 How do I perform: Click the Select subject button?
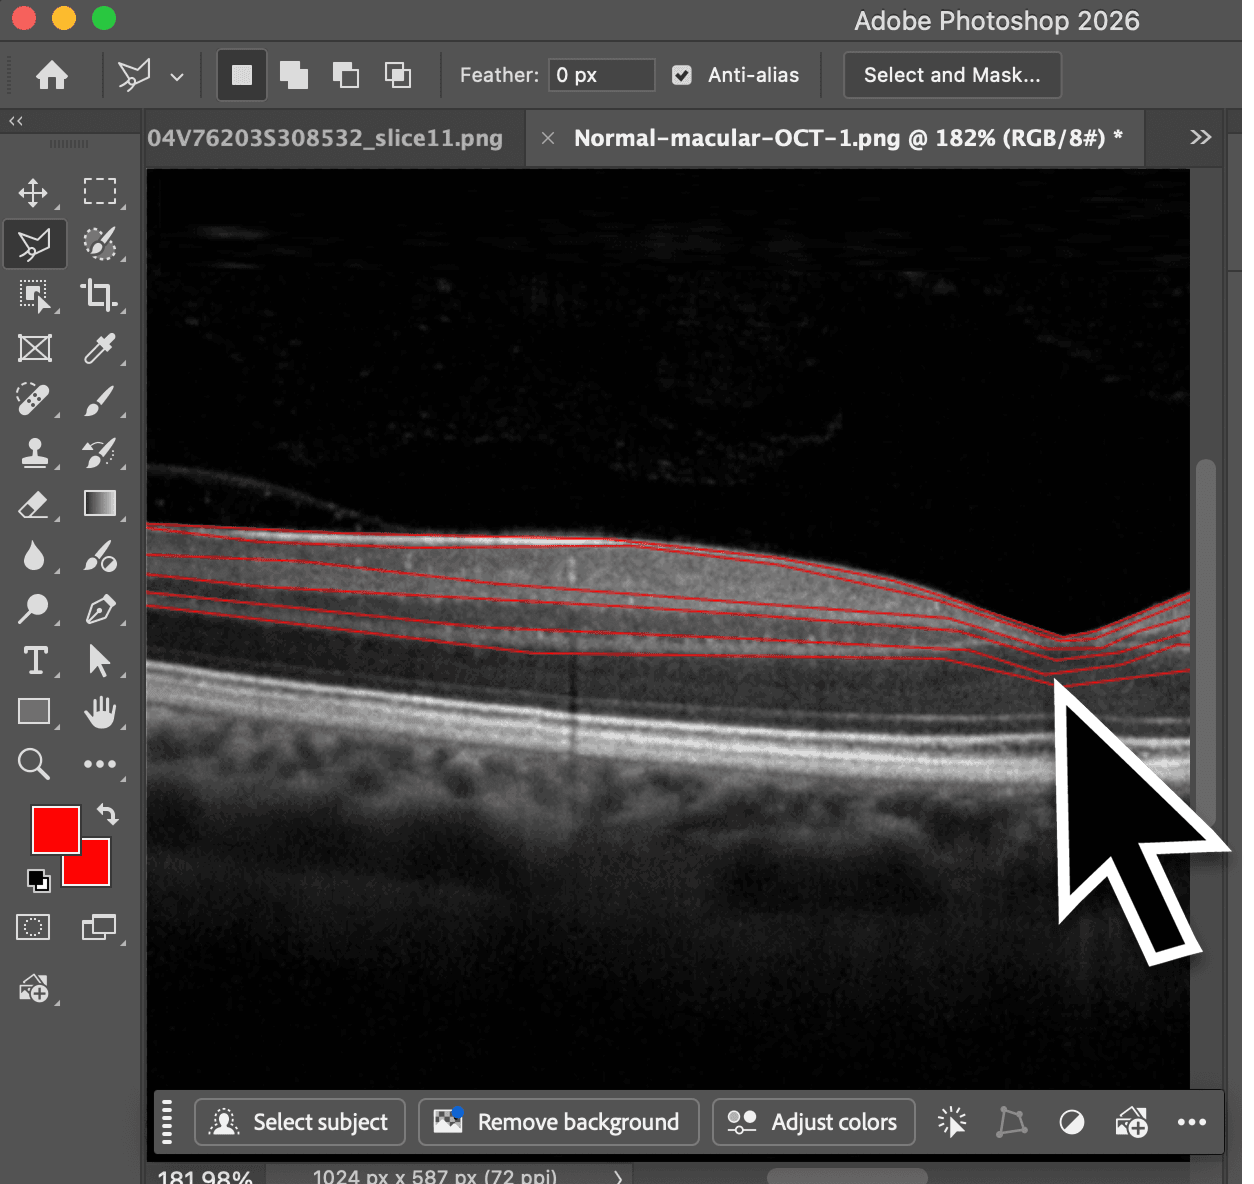[x=300, y=1122]
